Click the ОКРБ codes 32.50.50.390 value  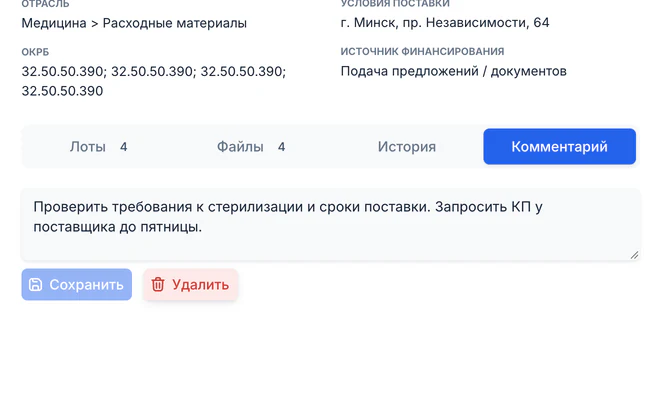(x=154, y=81)
